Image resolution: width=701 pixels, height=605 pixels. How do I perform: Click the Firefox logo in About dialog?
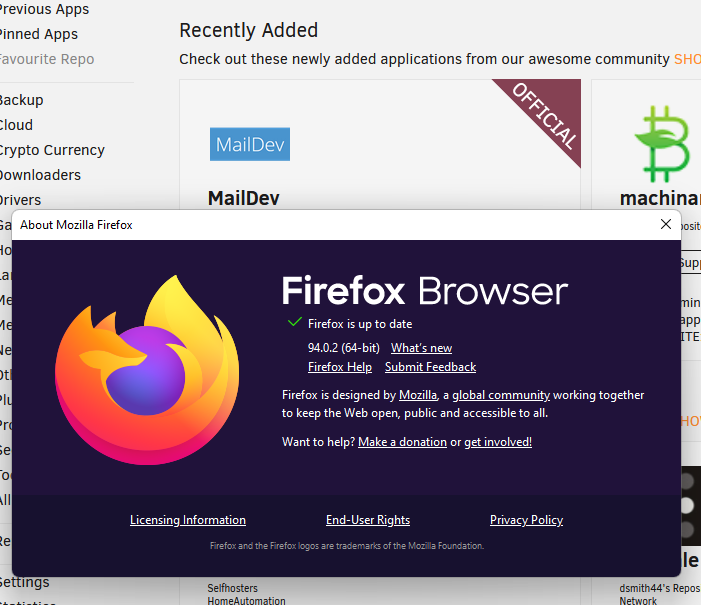point(147,370)
